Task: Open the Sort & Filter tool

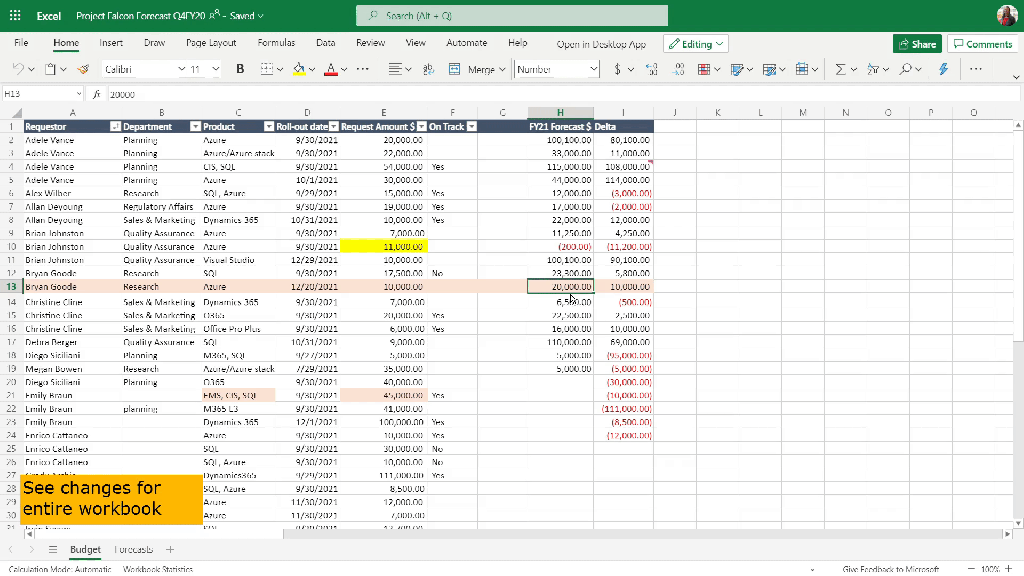Action: pos(873,69)
